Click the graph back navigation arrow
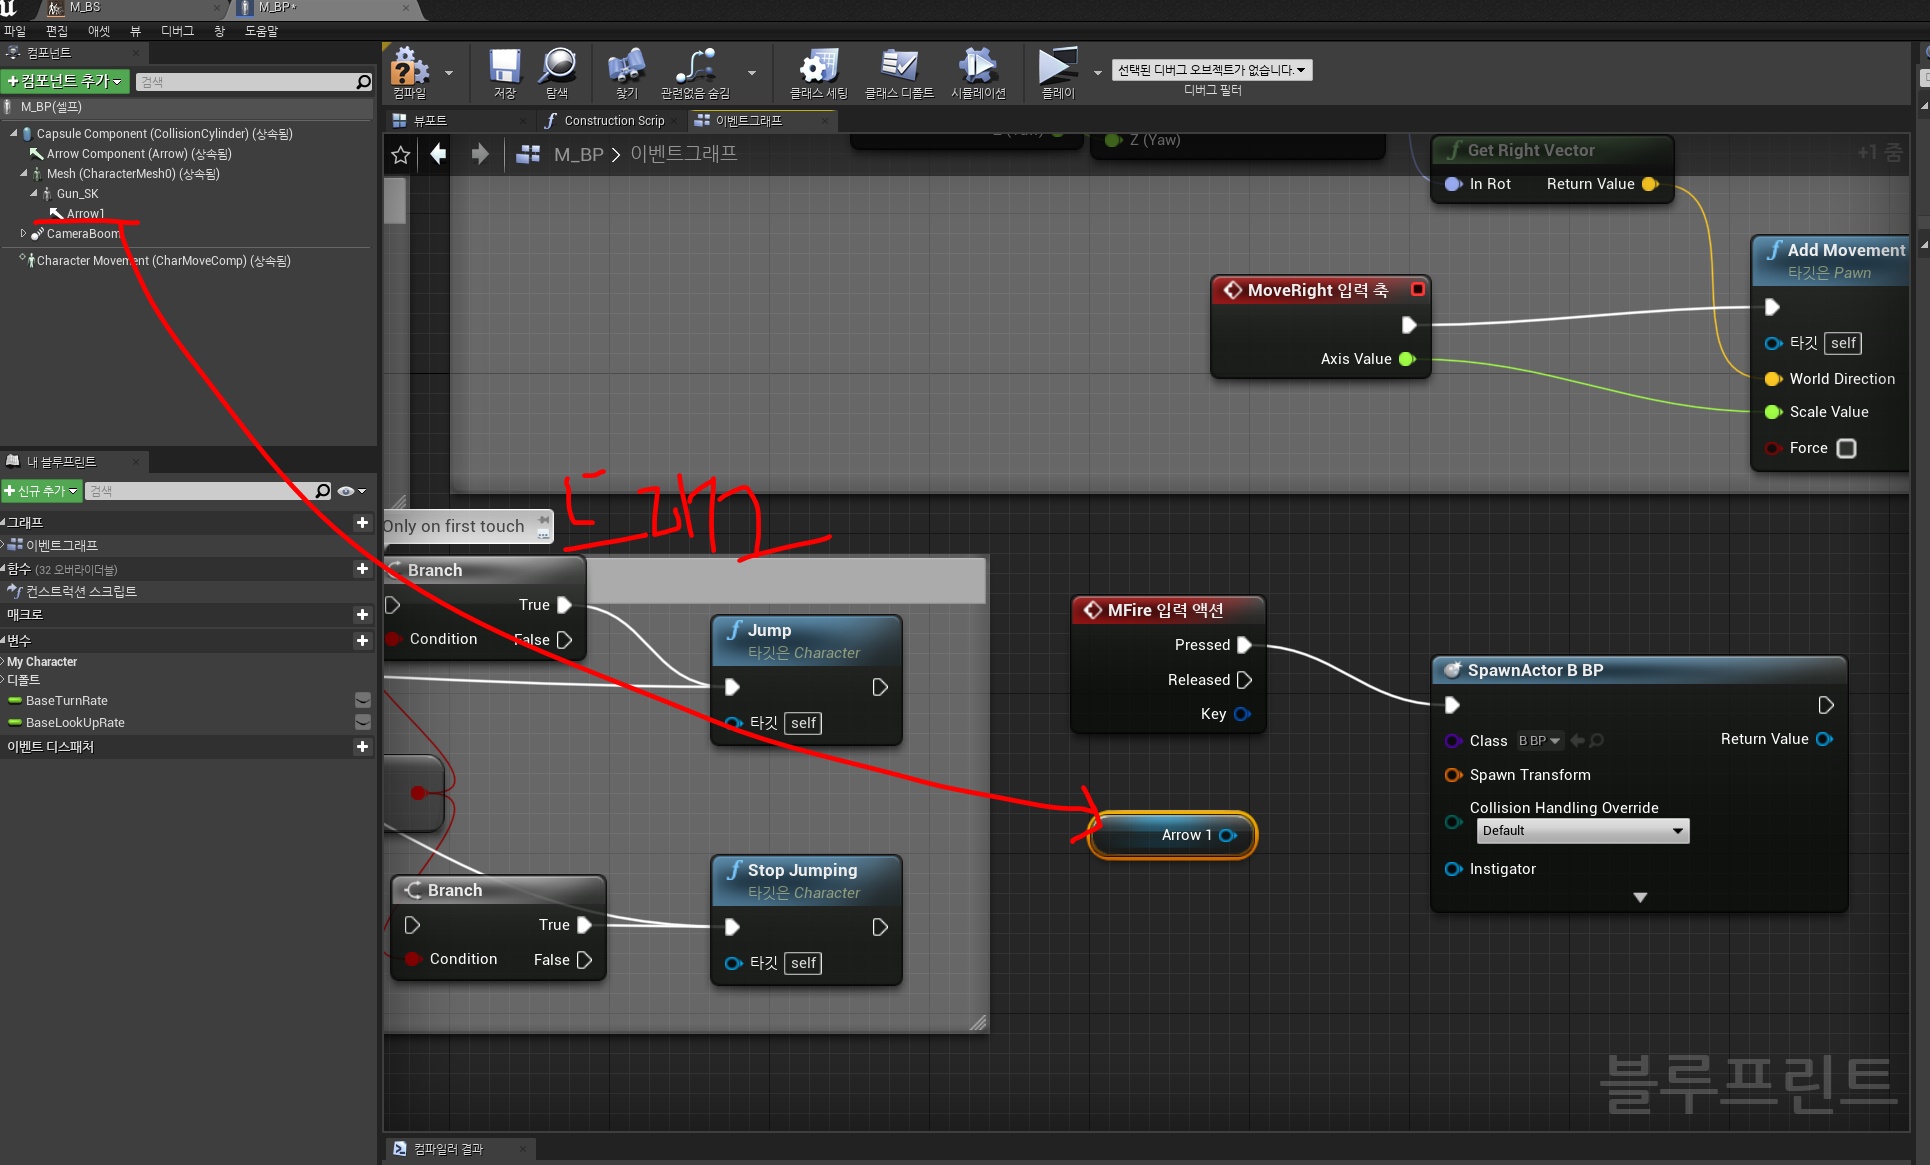1930x1165 pixels. (x=439, y=154)
